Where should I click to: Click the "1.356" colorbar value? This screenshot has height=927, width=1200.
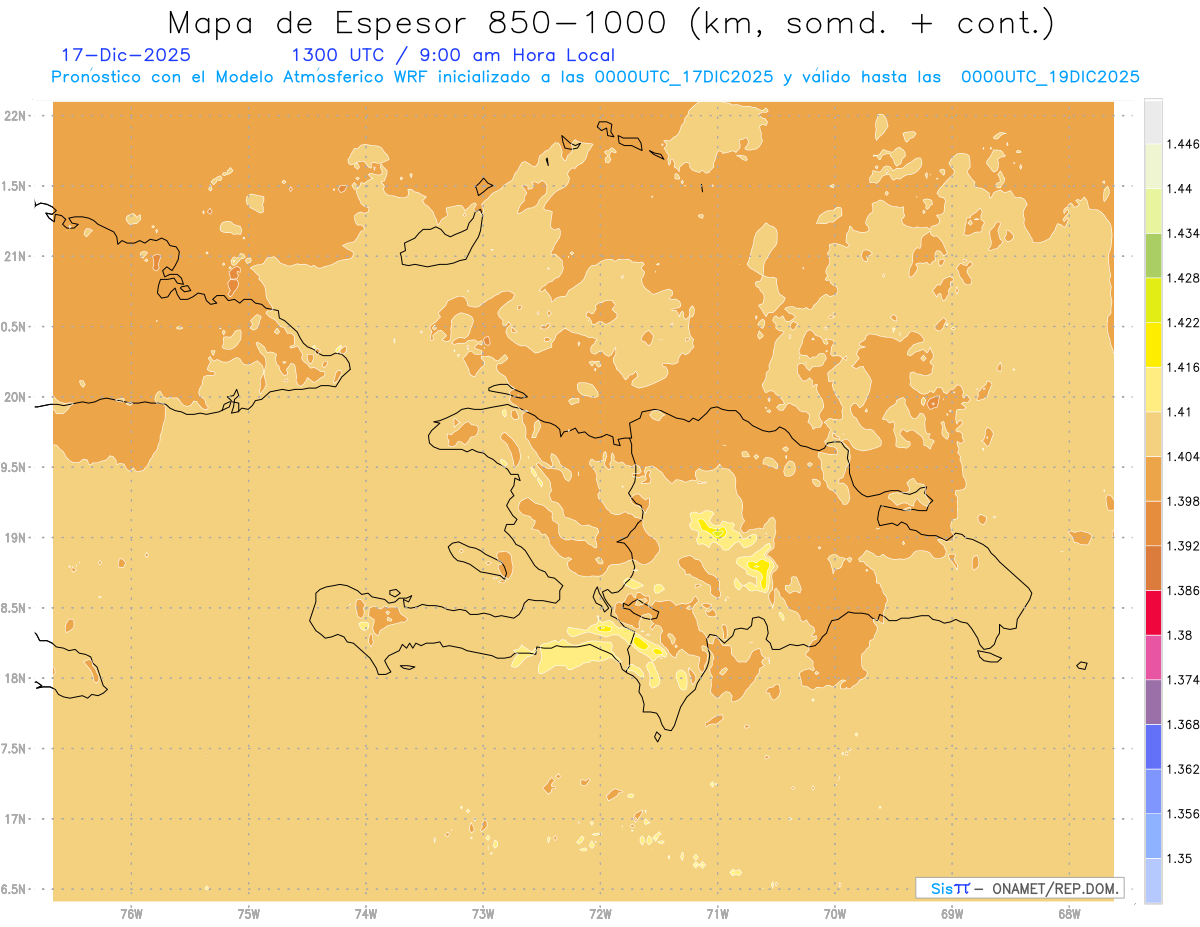click(1181, 814)
